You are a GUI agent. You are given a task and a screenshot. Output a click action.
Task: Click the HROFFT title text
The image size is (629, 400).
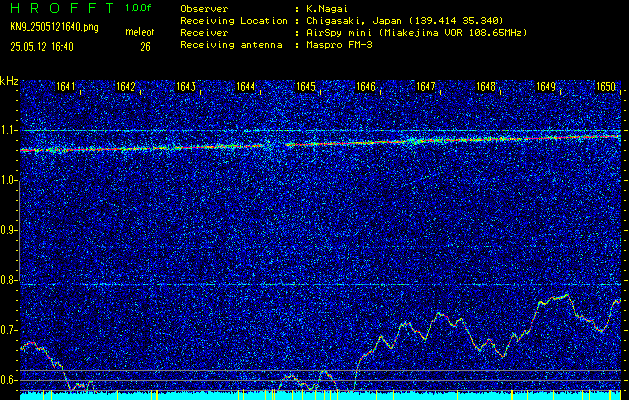pos(63,8)
